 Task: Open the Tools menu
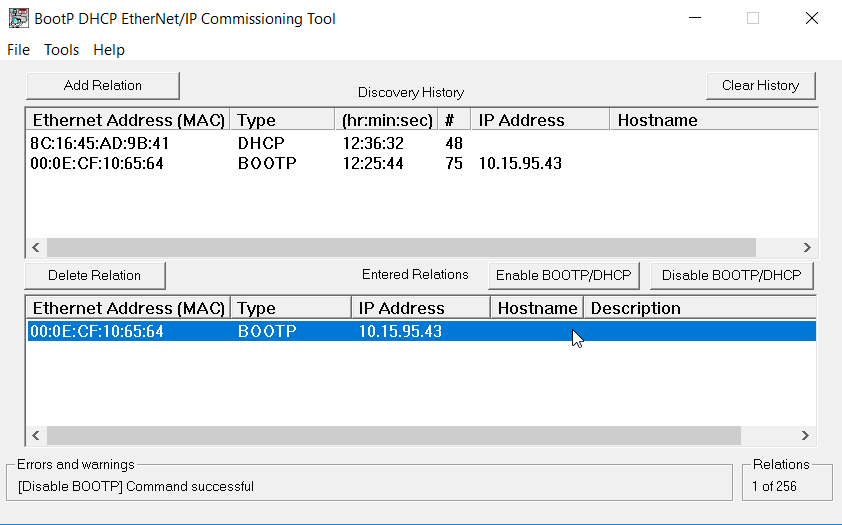pyautogui.click(x=61, y=50)
